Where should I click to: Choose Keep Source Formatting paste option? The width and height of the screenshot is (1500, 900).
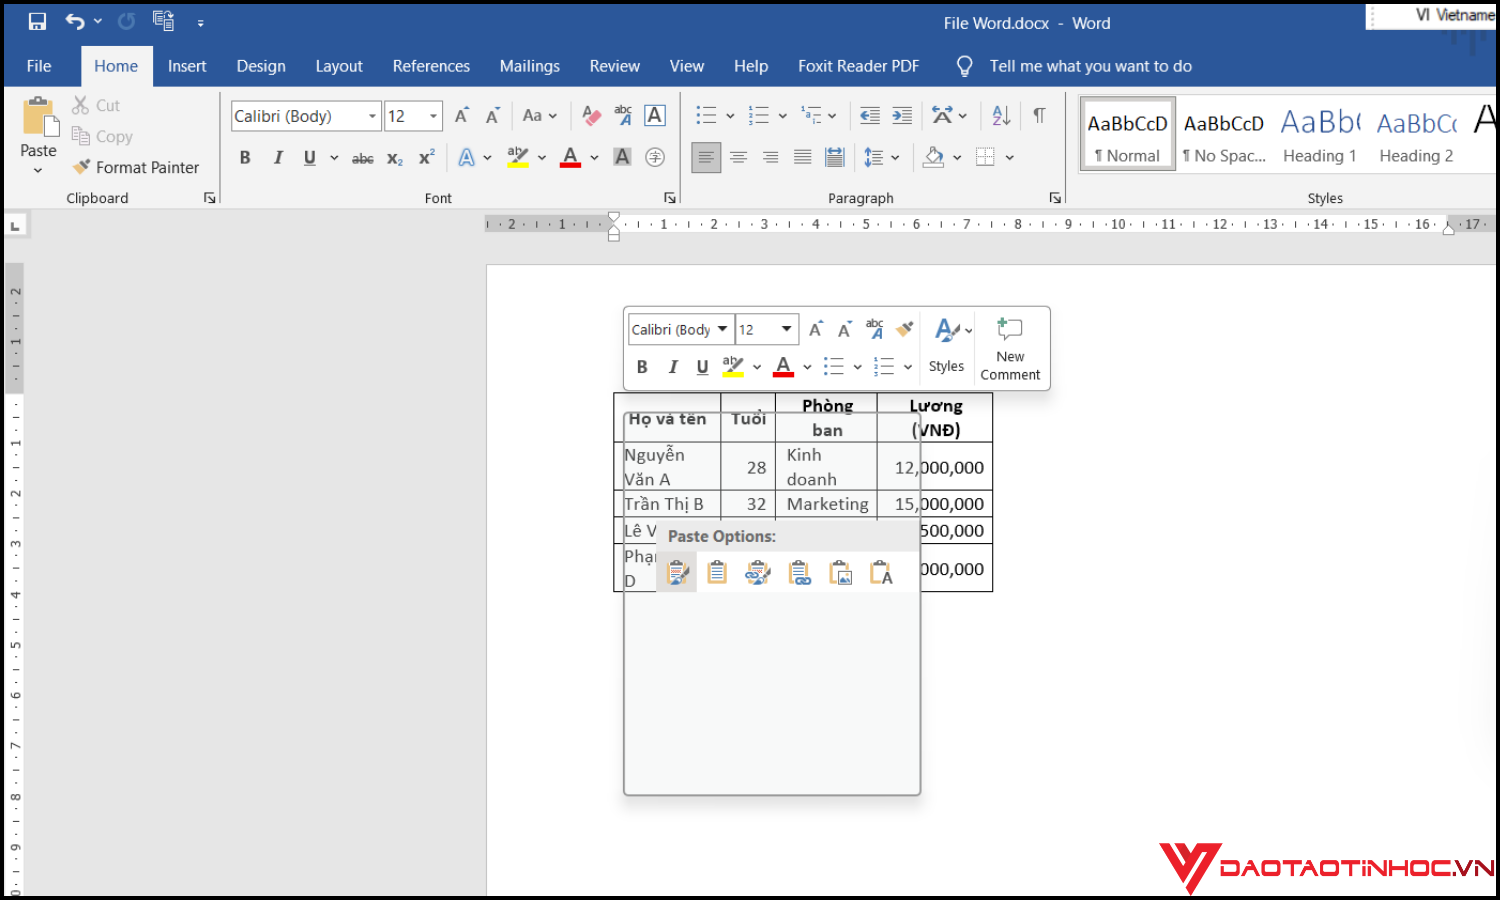tap(677, 573)
